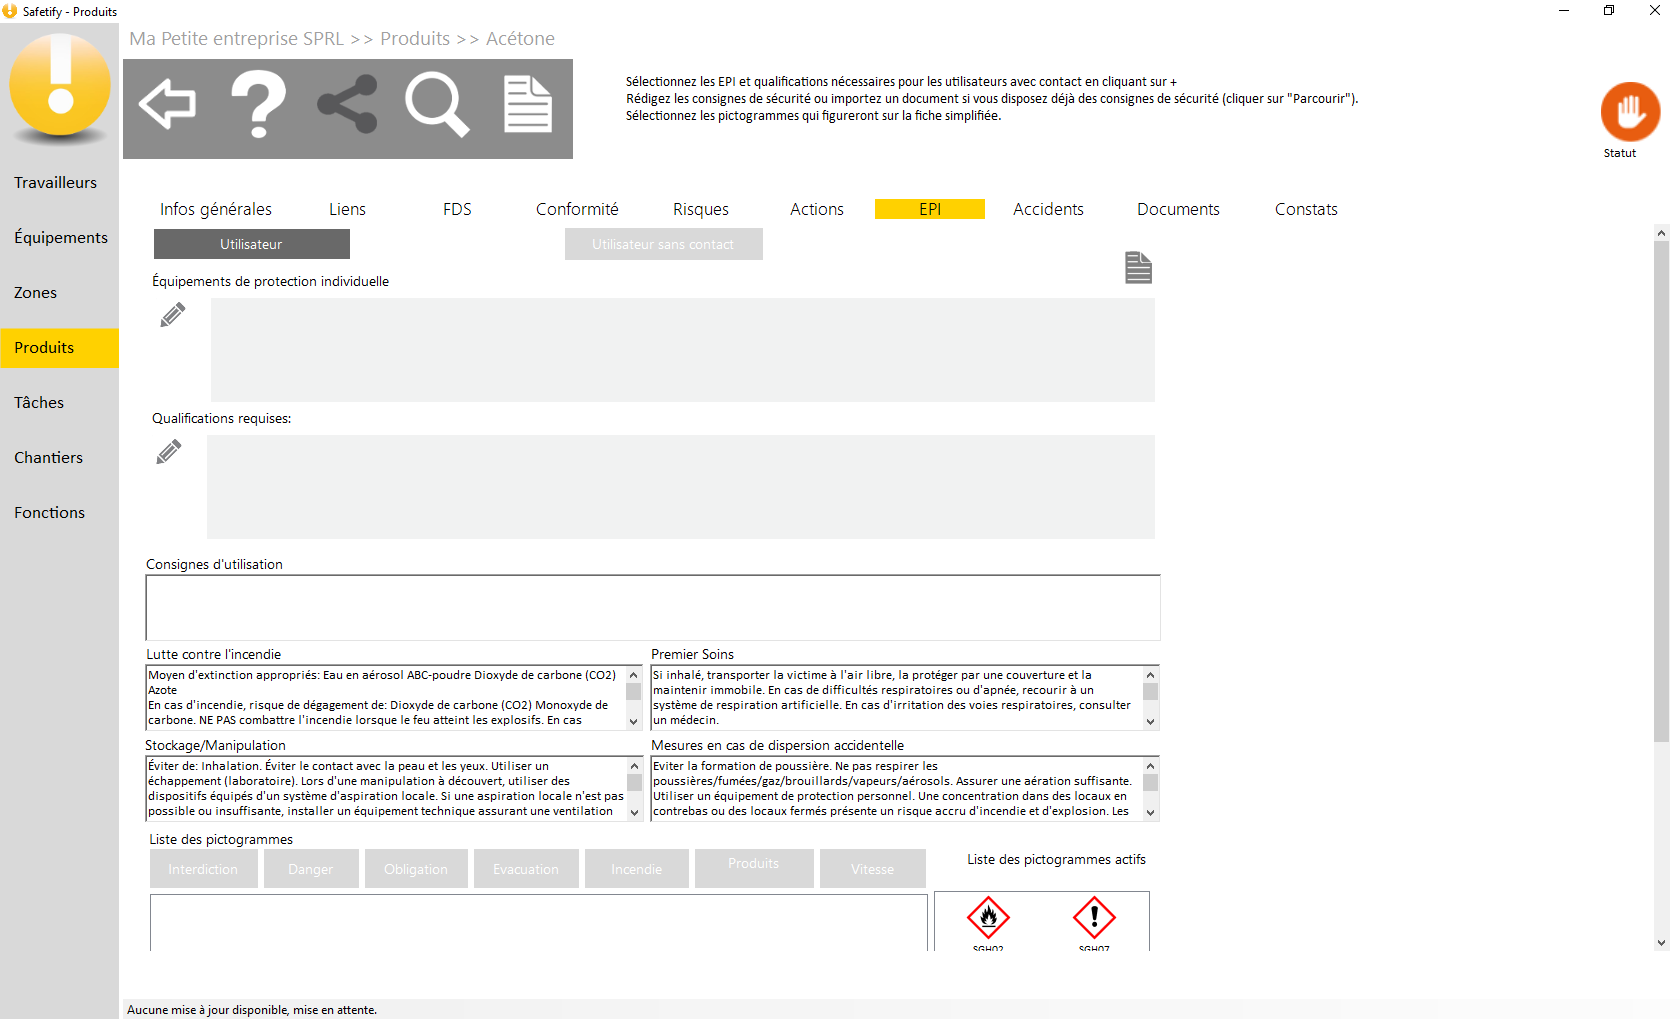Show Produits pictograms category
The width and height of the screenshot is (1680, 1019).
[x=754, y=869]
